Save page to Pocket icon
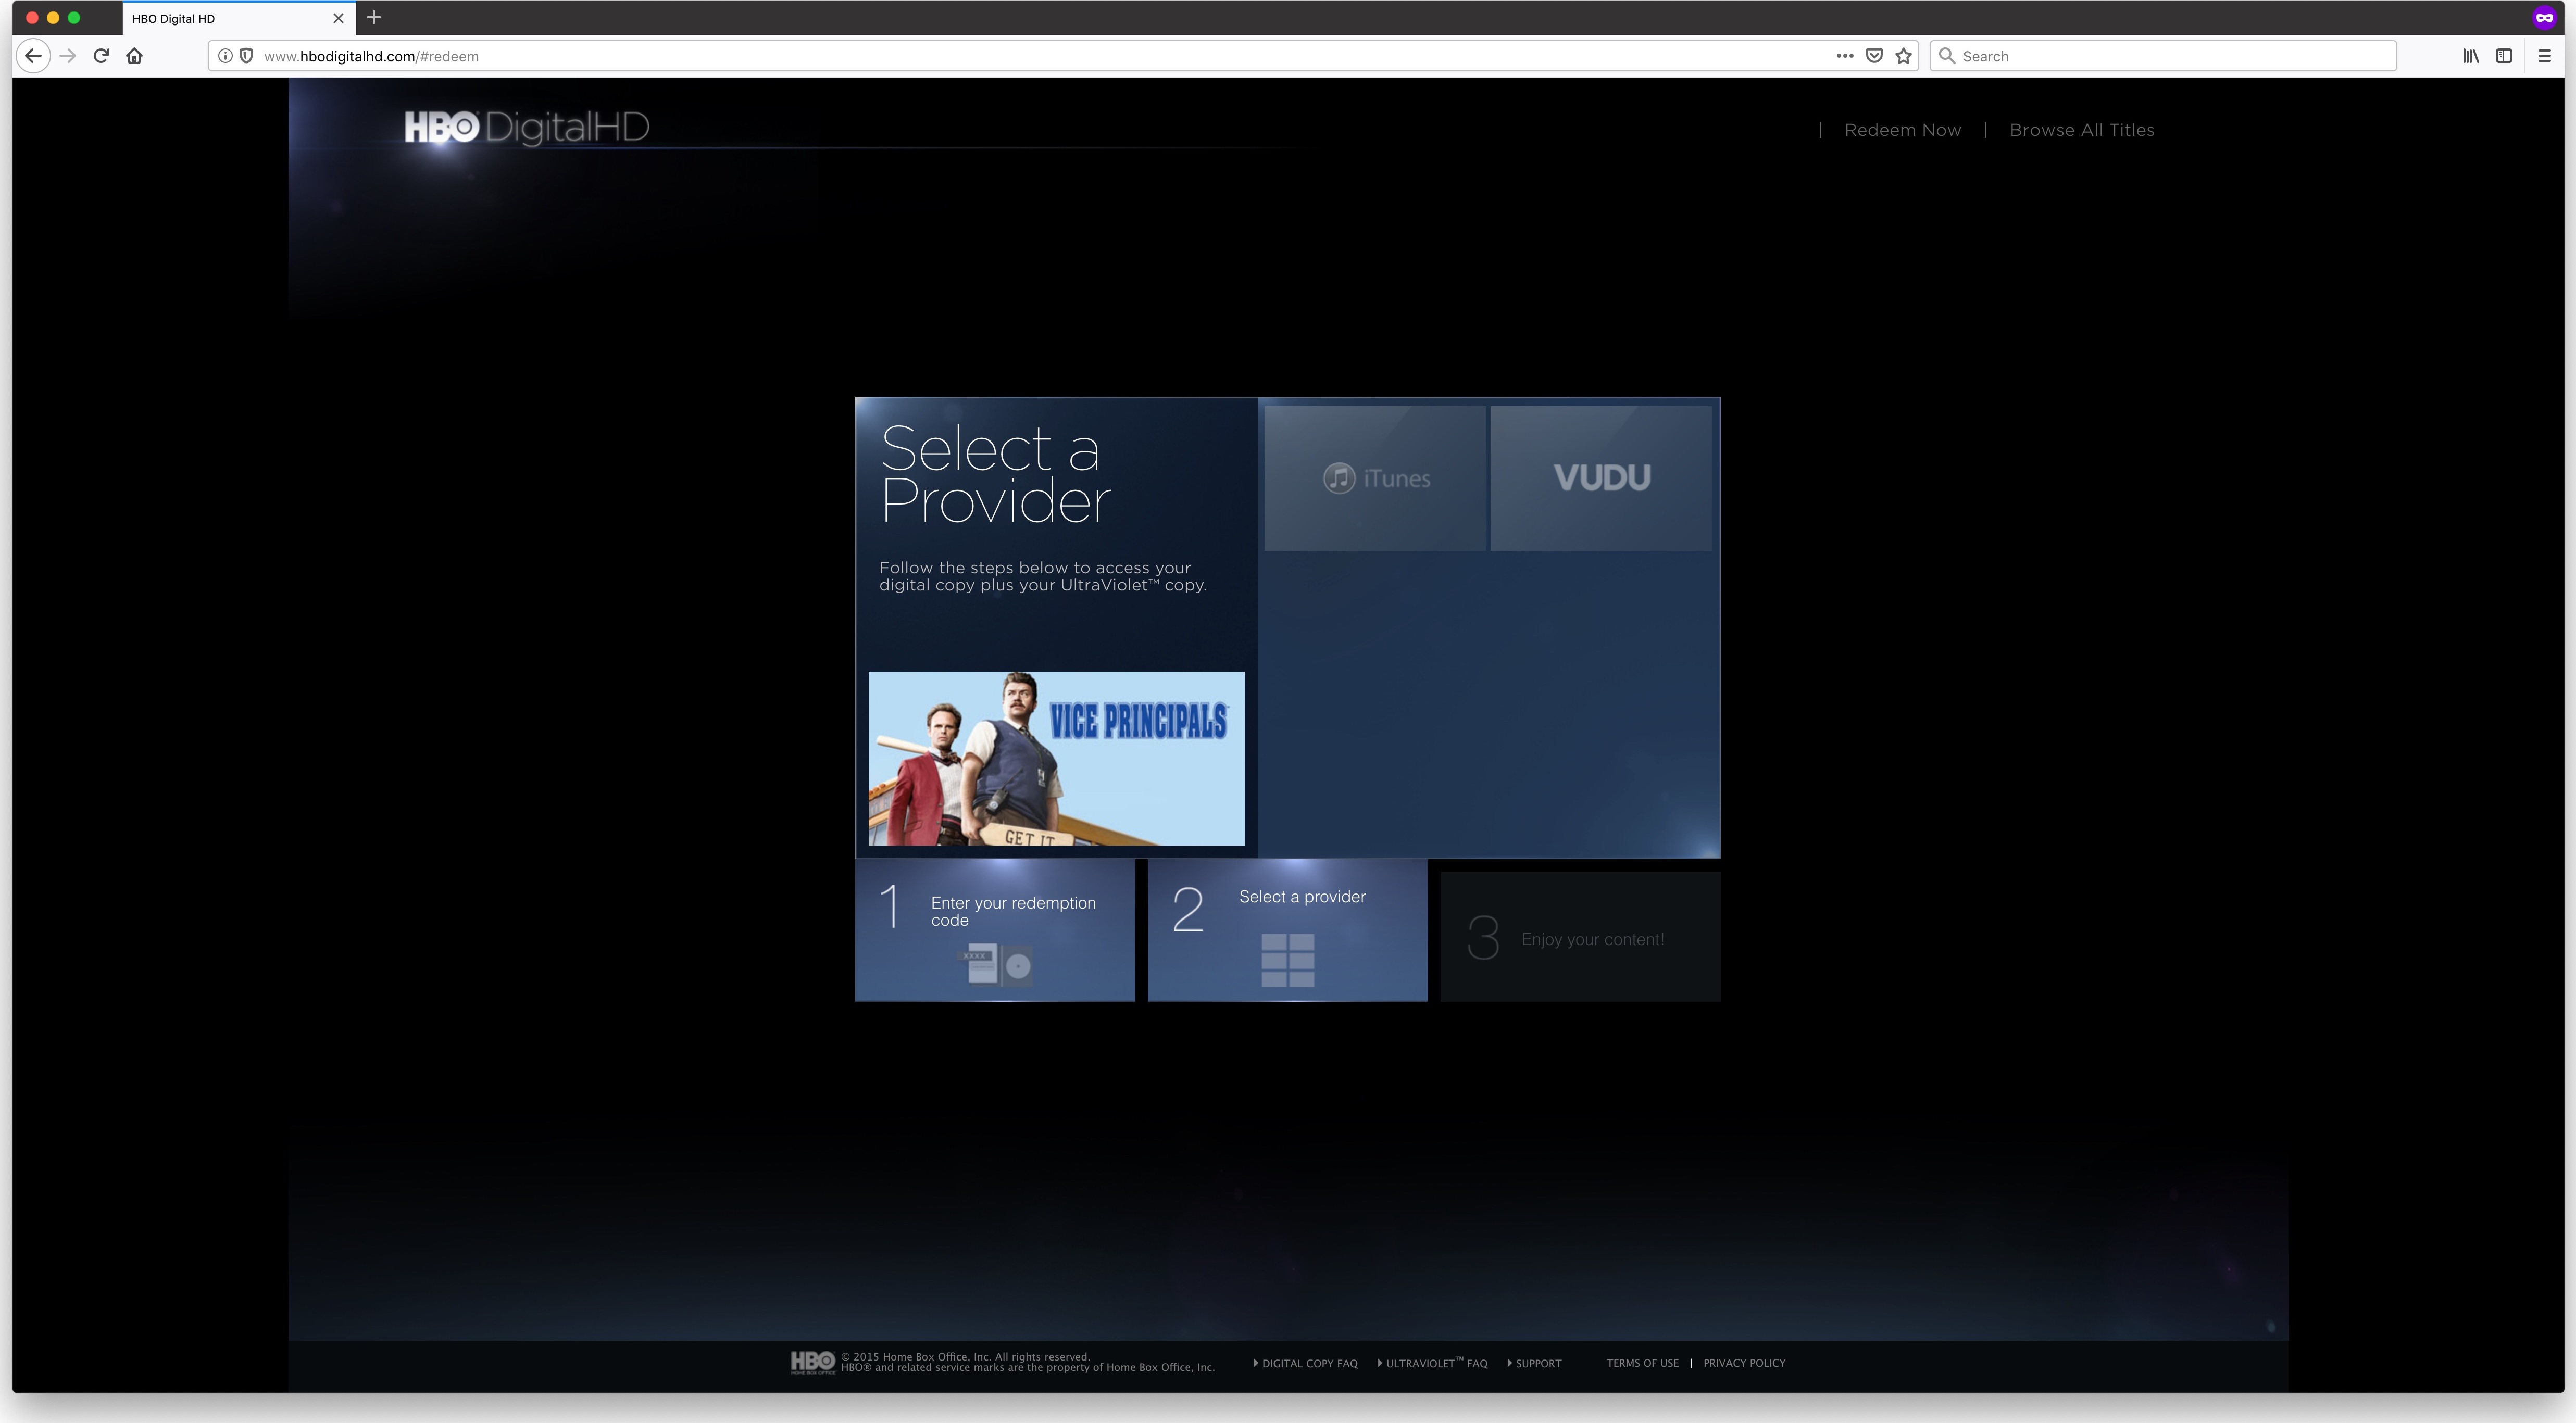 pos(1875,56)
